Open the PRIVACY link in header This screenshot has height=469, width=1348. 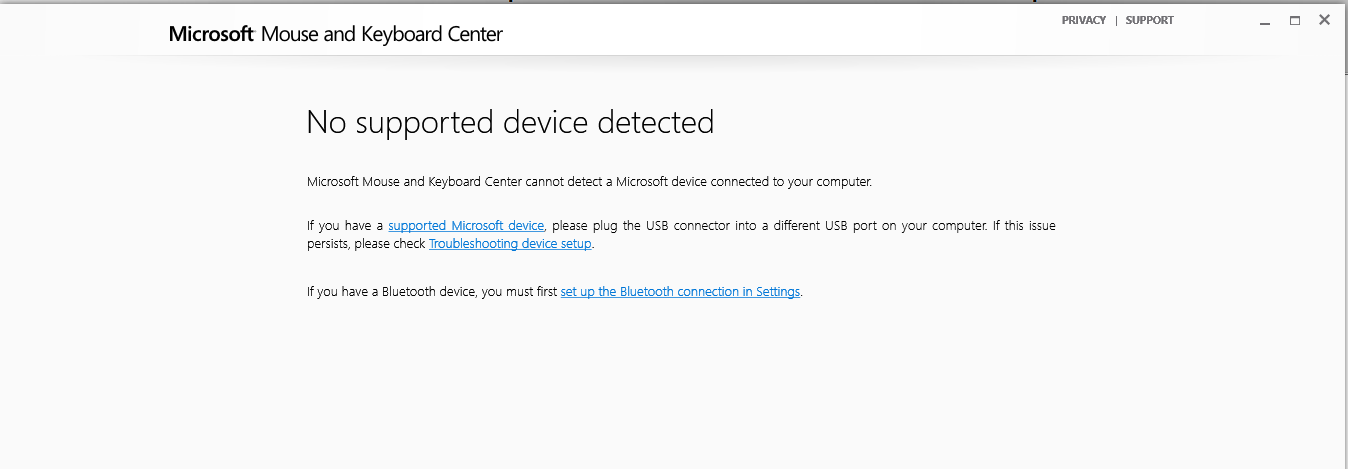[x=1084, y=20]
